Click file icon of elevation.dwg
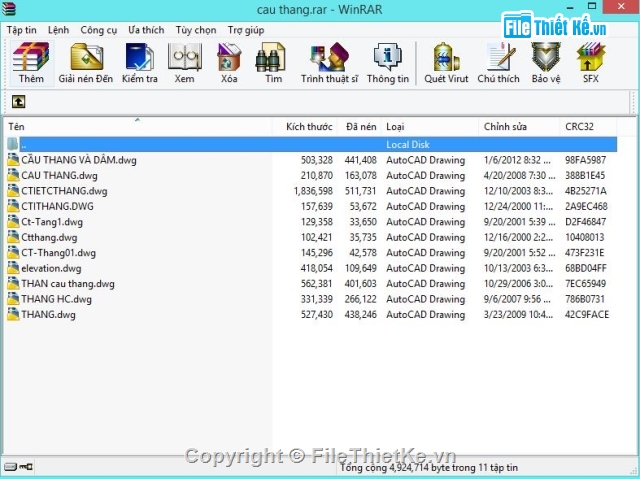The image size is (640, 479). 13,268
